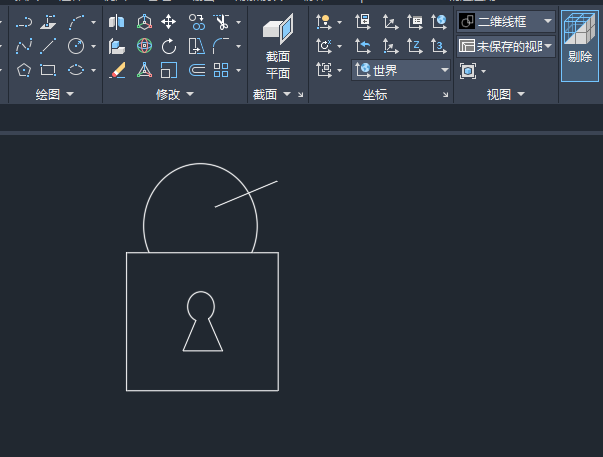Activate the 3D Move gizmo tool
The width and height of the screenshot is (603, 457).
[144, 22]
